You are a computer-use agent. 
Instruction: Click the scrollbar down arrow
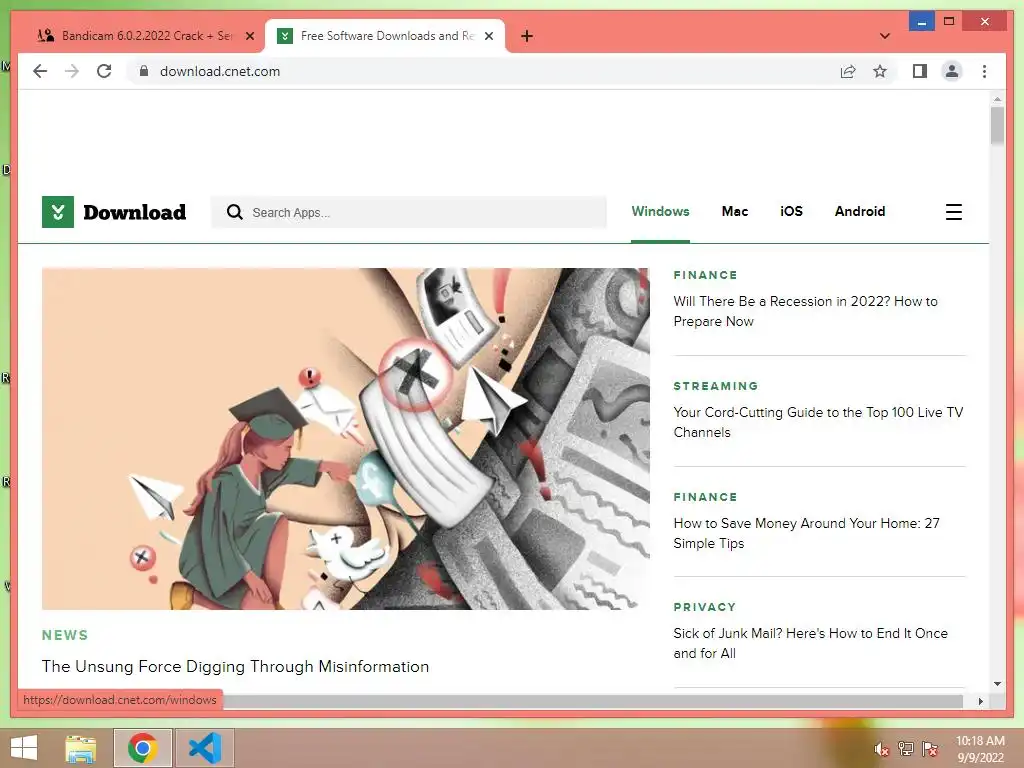point(997,684)
